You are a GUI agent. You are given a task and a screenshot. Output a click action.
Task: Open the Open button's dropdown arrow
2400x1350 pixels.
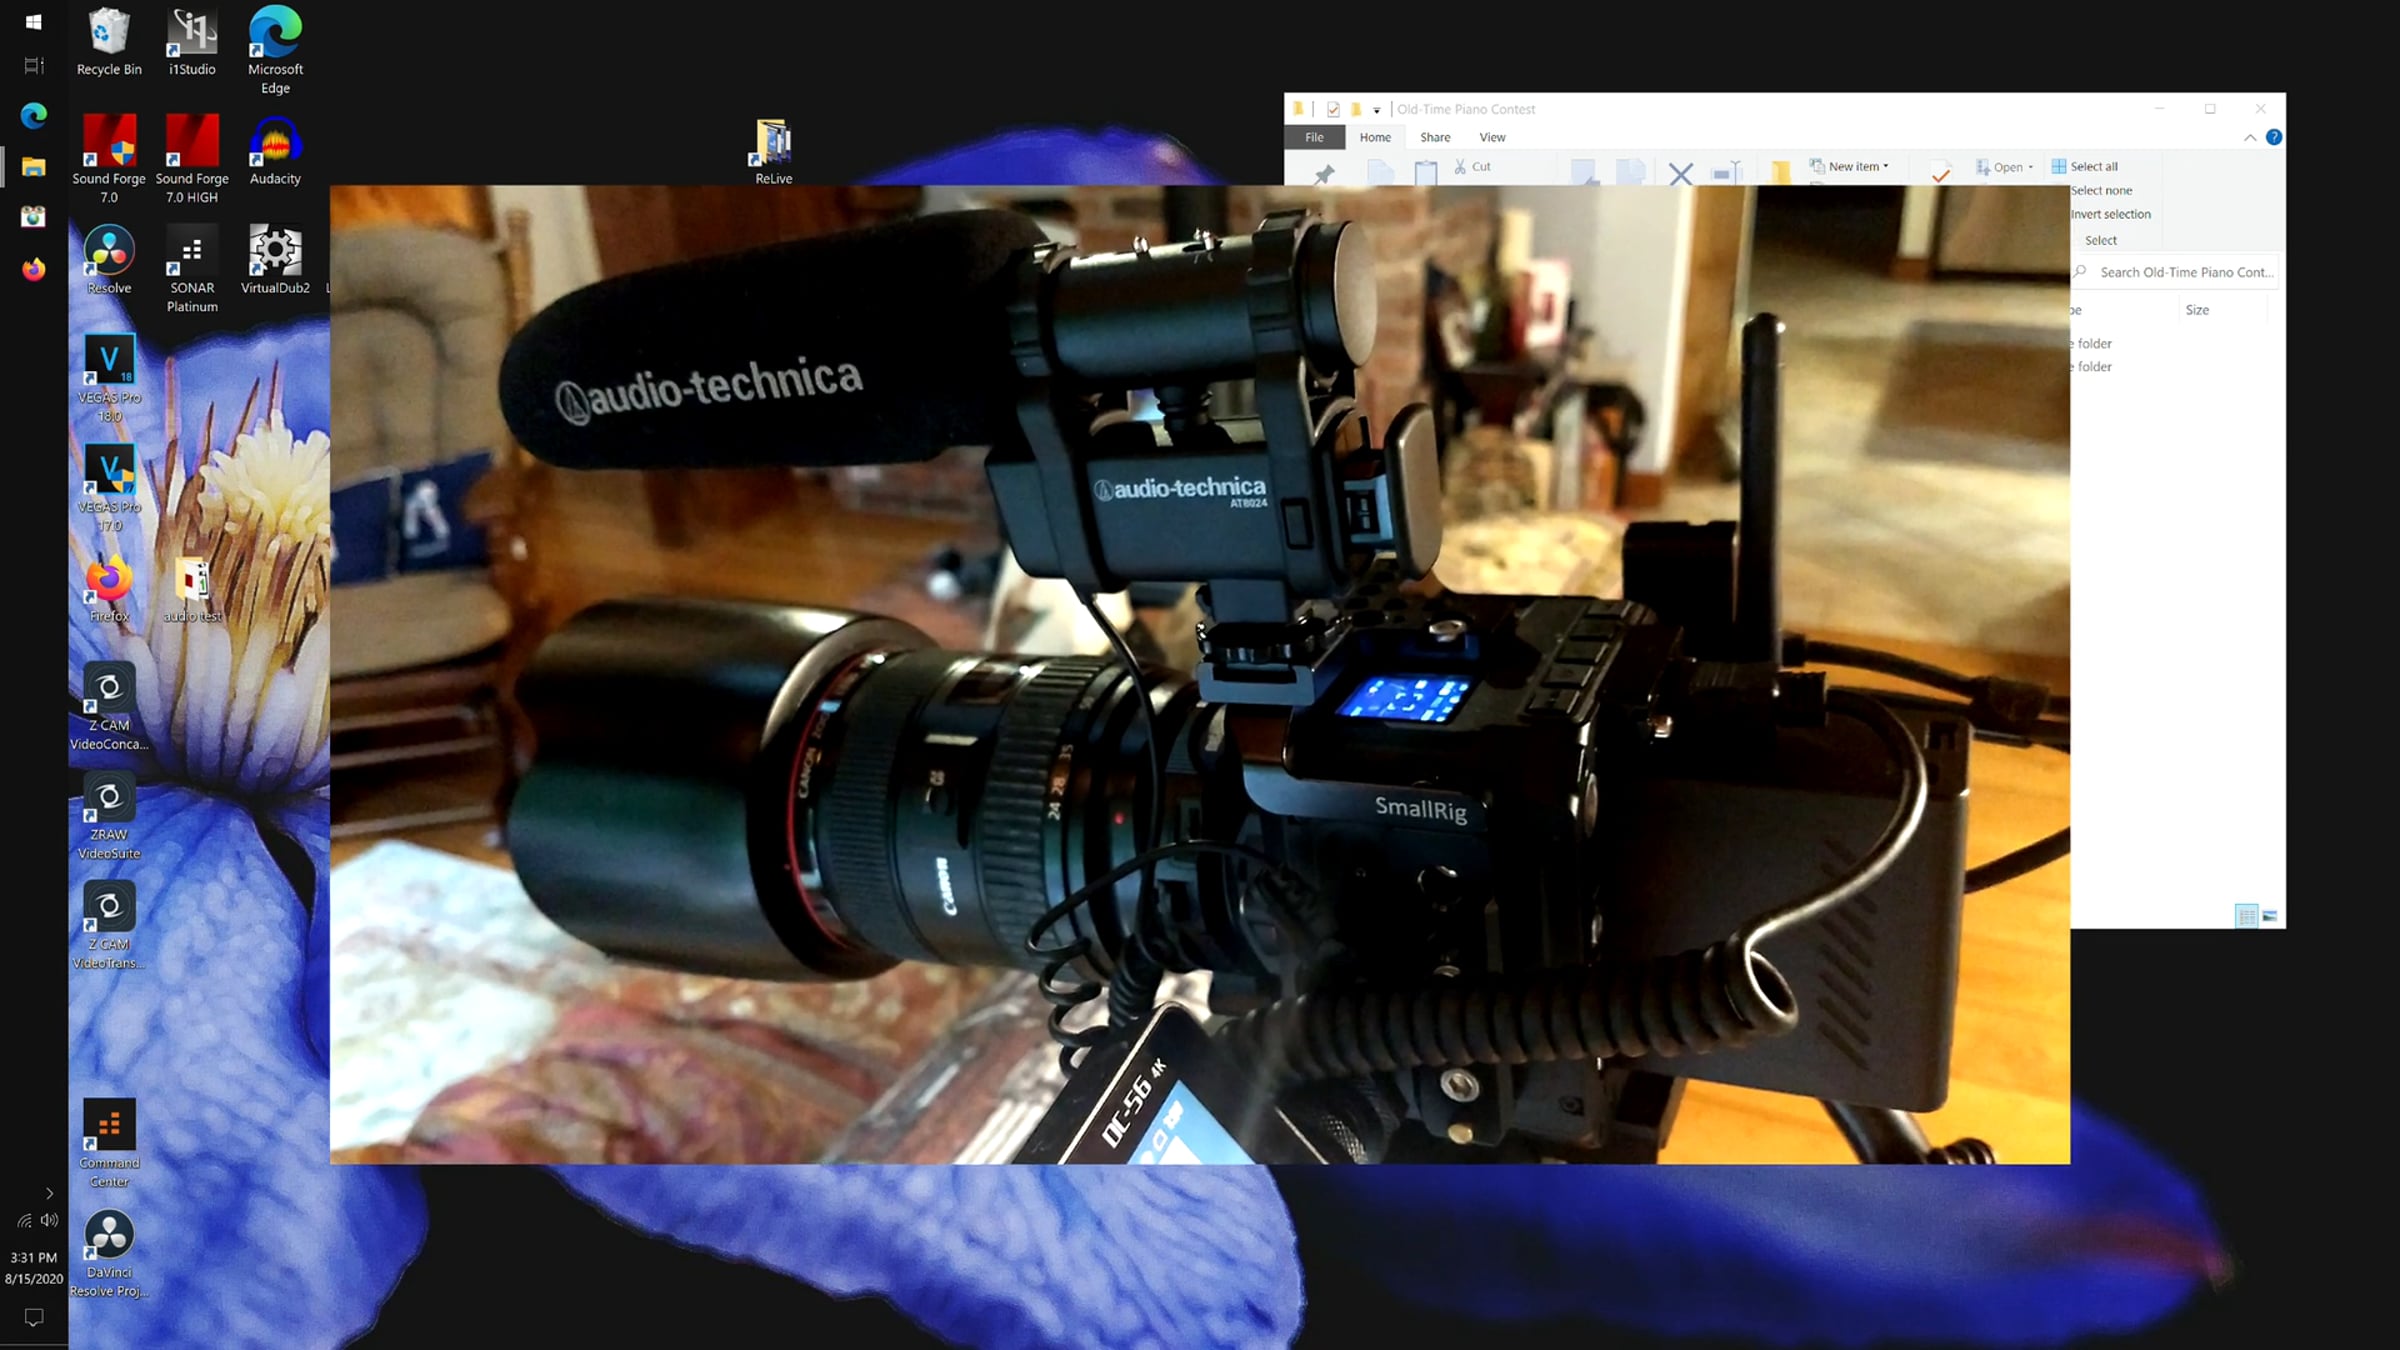point(2030,168)
